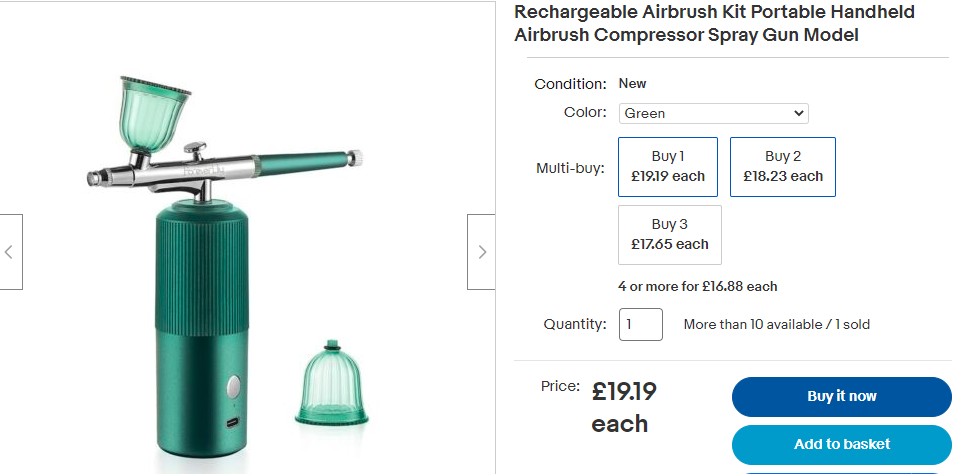Click the Condition label

click(570, 84)
